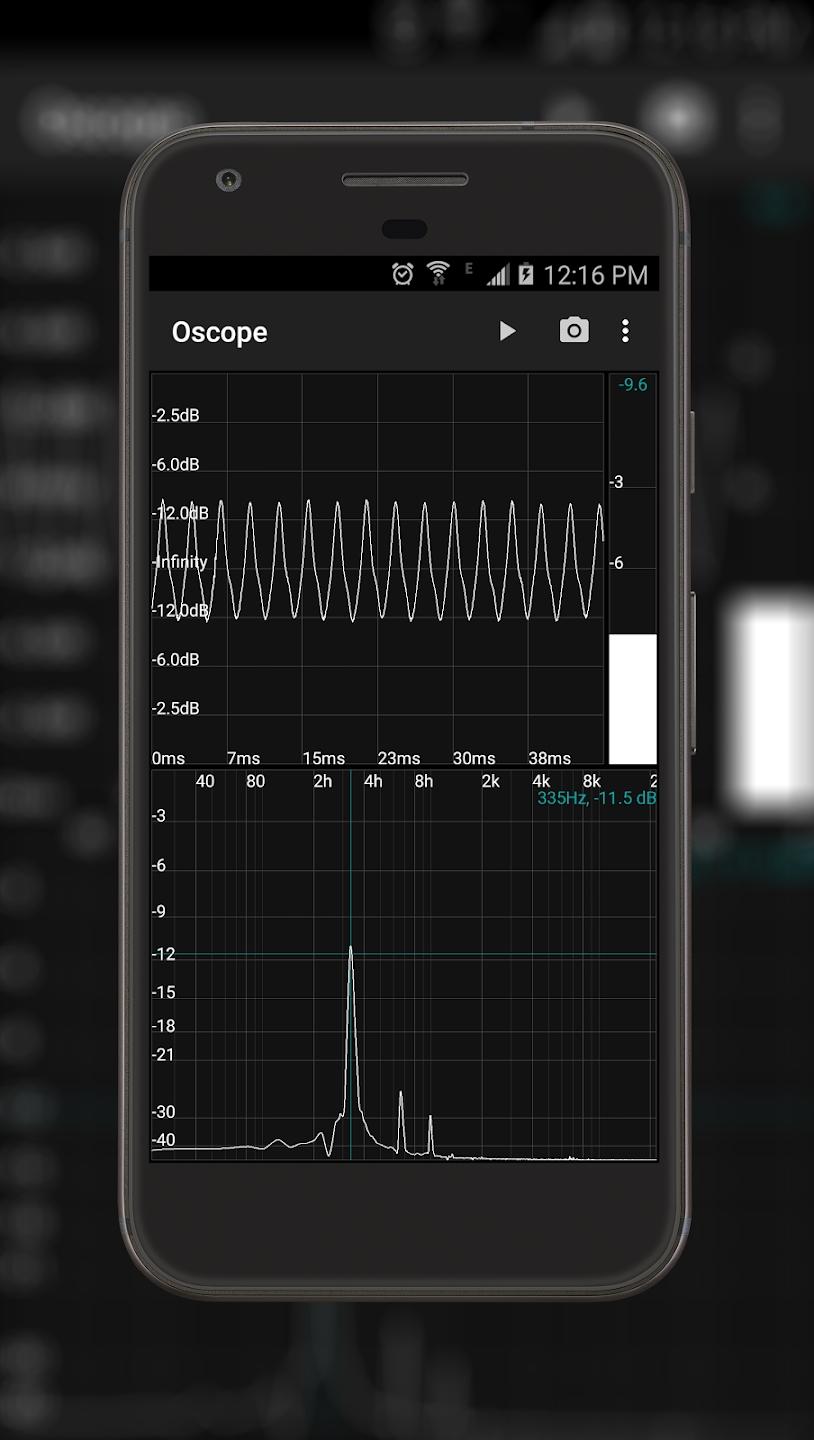814x1440 pixels.
Task: Take a screenshot using the camera icon
Action: tap(573, 330)
